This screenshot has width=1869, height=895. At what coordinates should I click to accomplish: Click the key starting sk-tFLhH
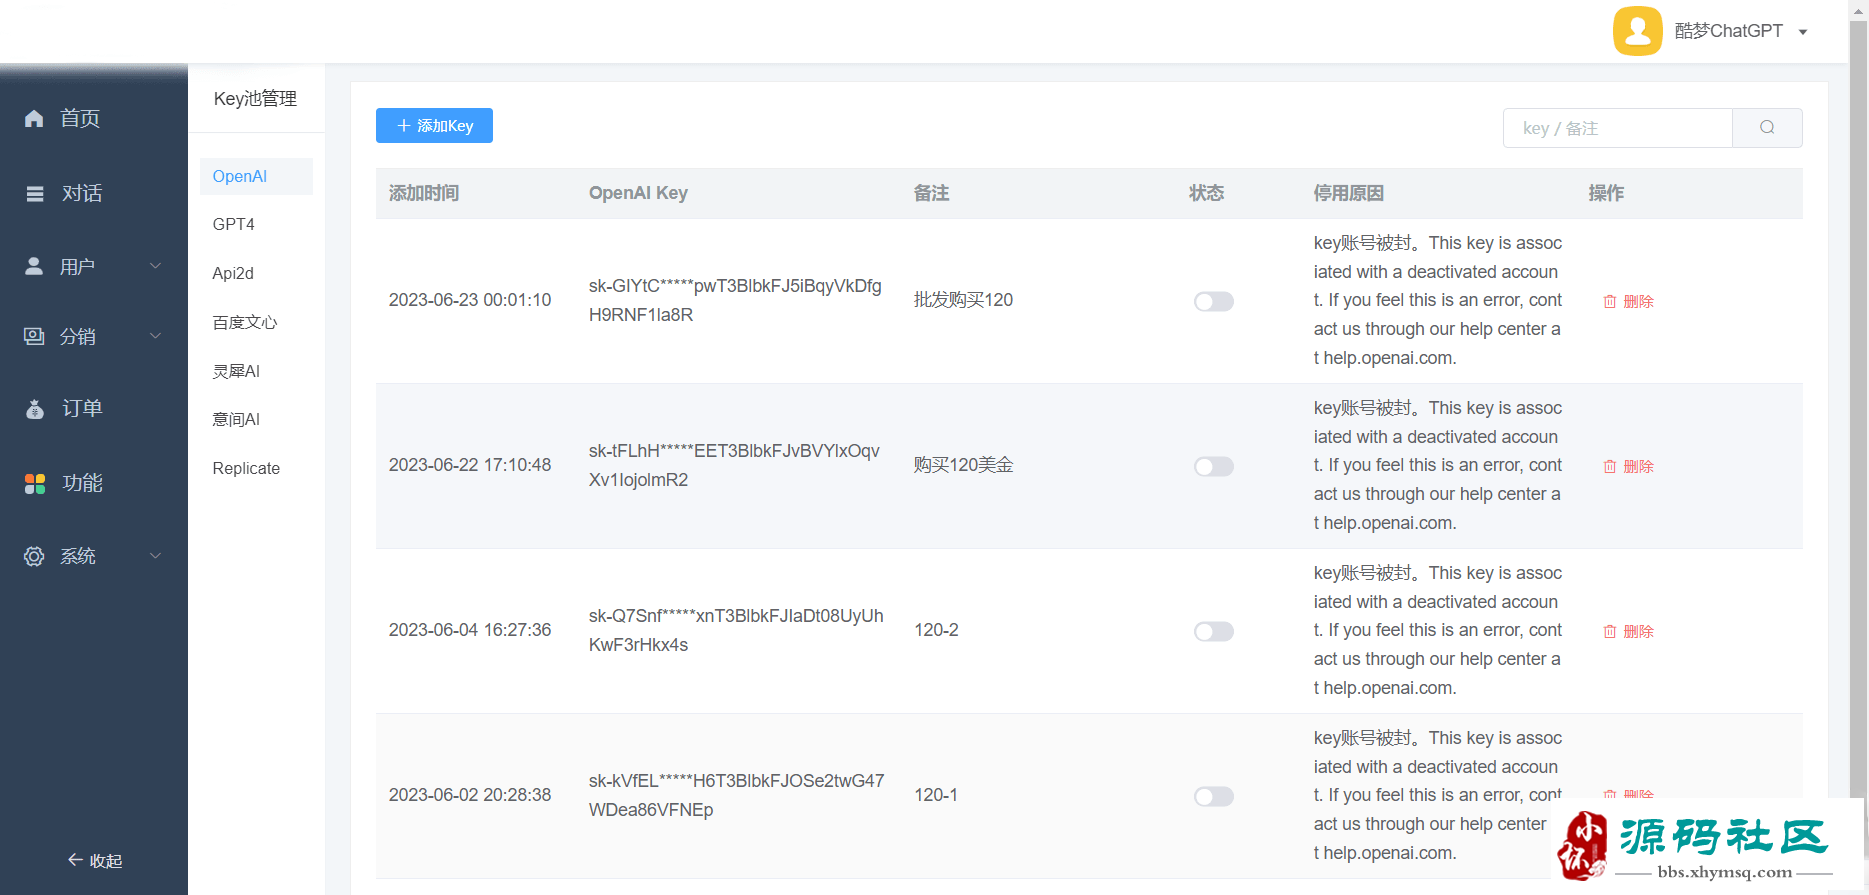coord(734,465)
